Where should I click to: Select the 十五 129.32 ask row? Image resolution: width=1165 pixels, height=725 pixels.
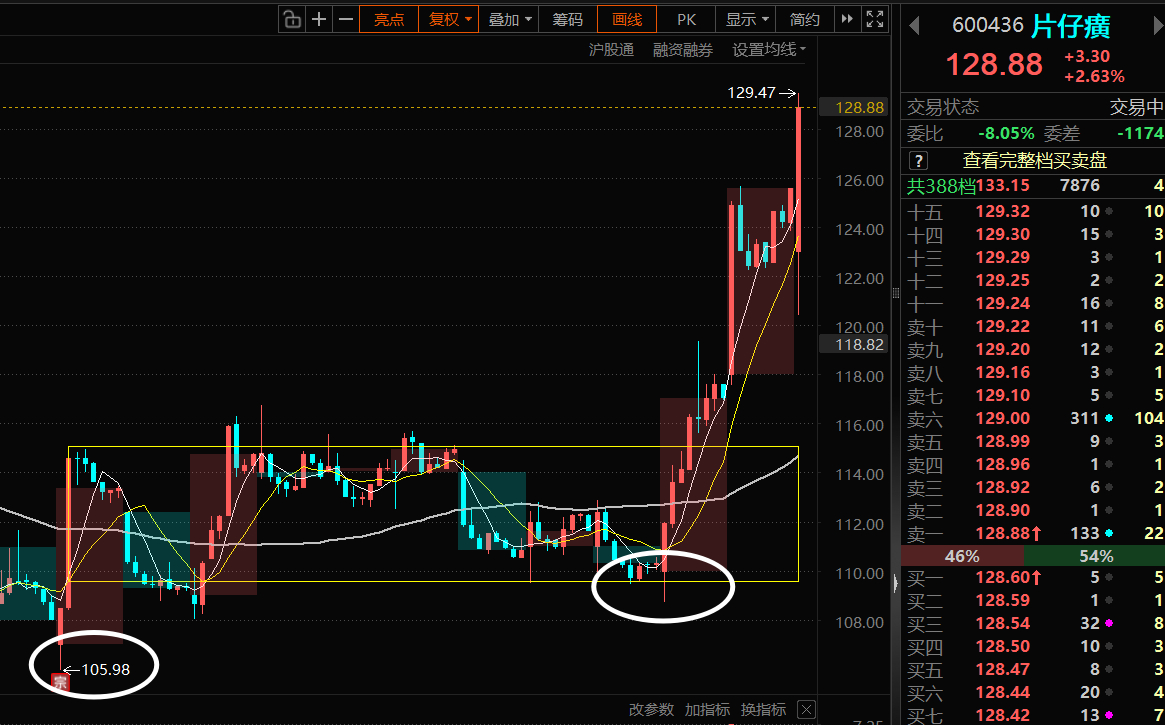(1033, 212)
